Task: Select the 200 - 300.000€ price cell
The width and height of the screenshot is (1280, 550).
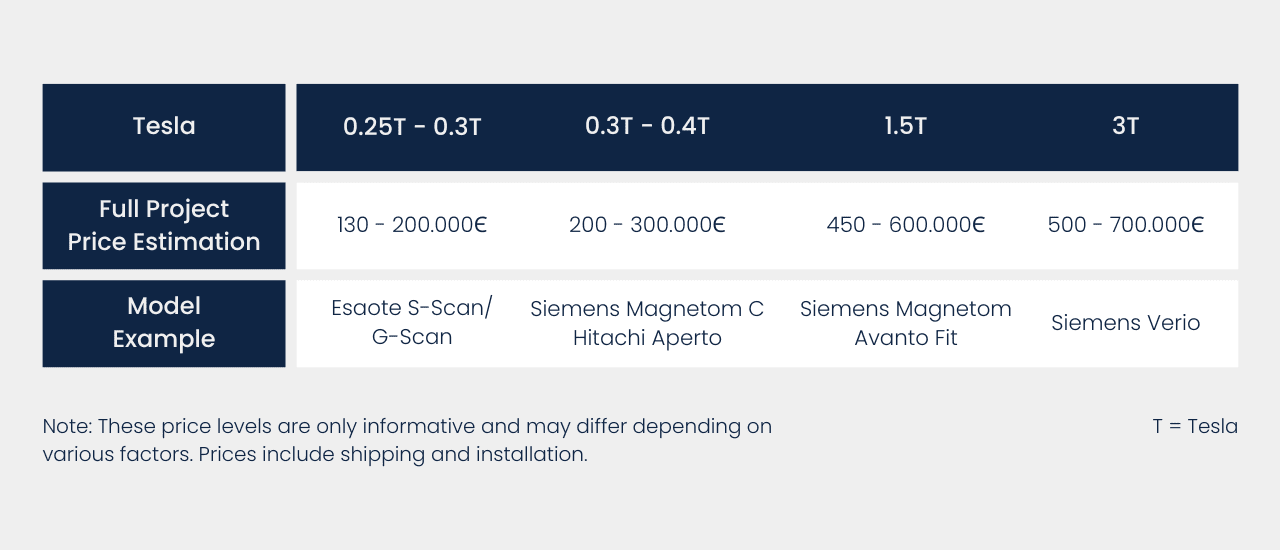Action: tap(647, 225)
